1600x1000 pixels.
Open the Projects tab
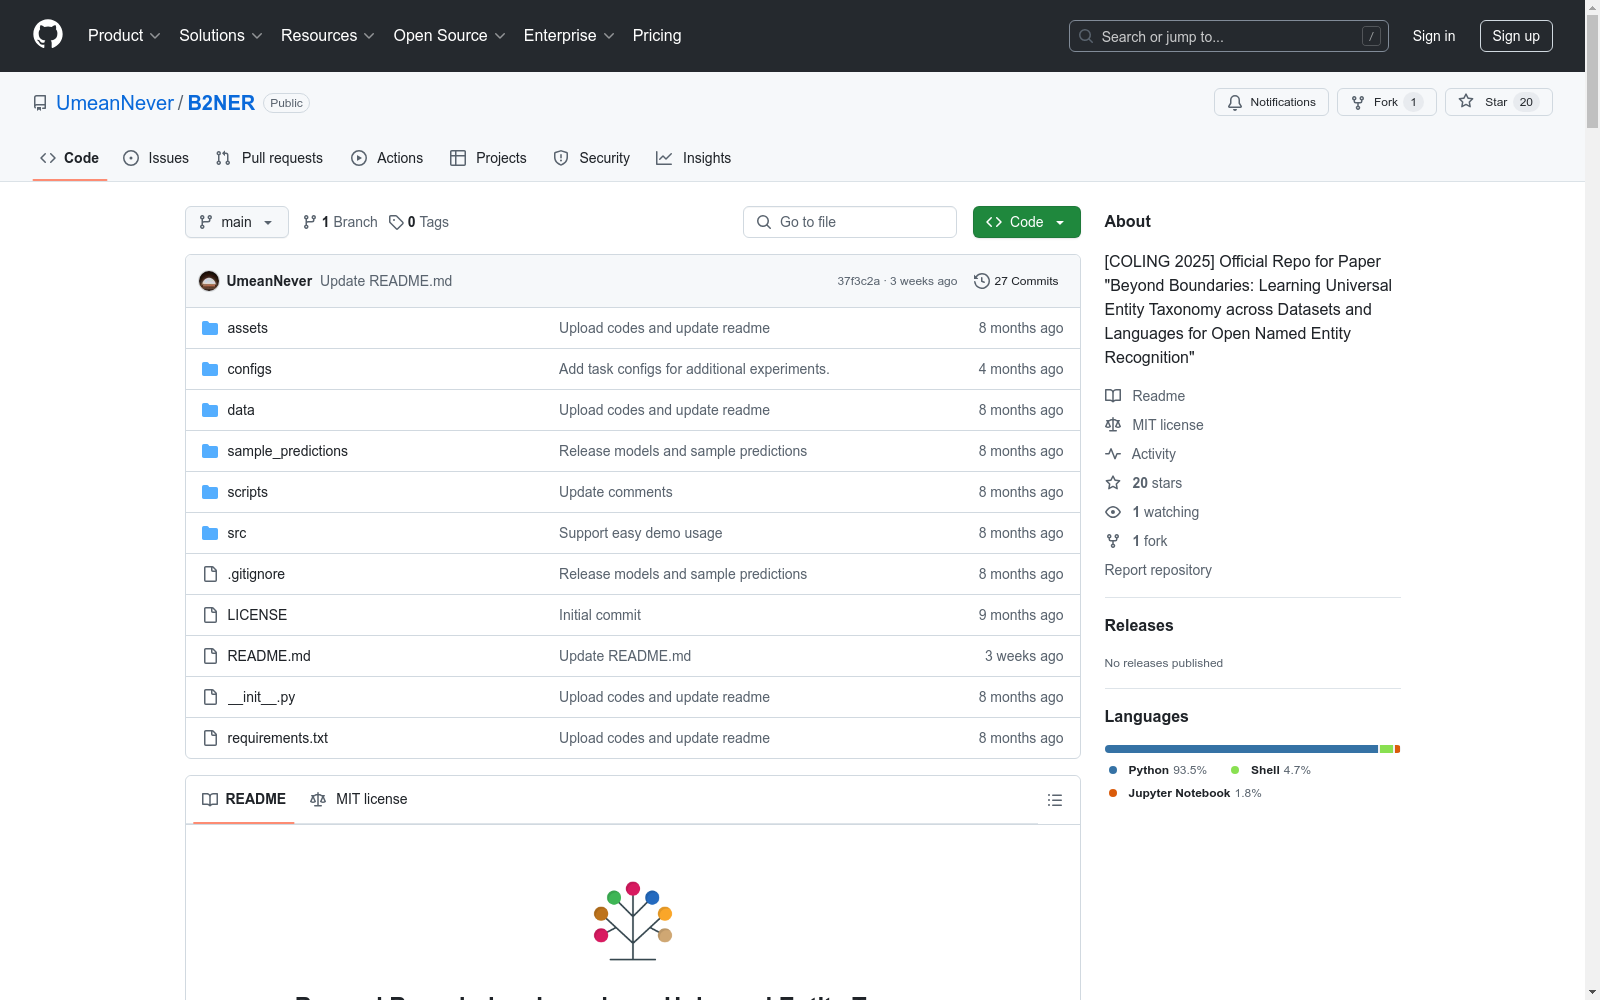(488, 158)
